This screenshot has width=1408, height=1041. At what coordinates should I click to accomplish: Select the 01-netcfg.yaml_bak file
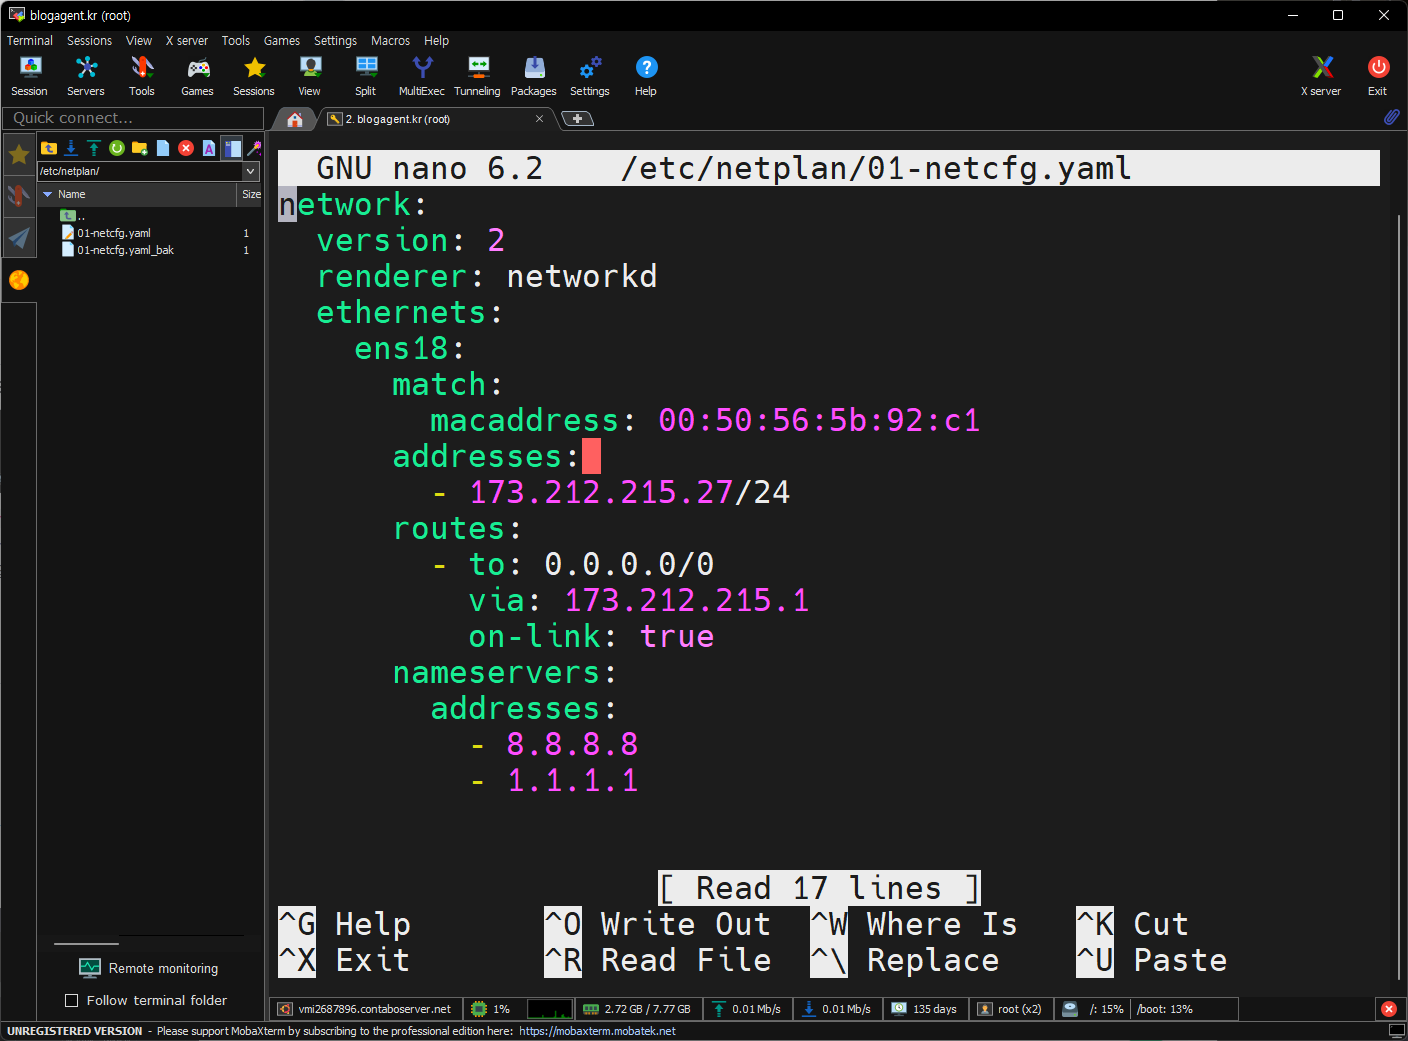(x=125, y=250)
